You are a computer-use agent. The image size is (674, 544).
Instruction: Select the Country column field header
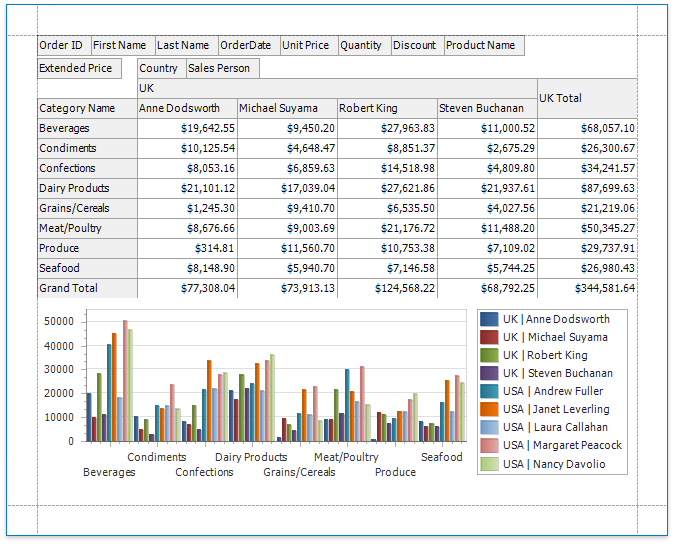point(160,68)
